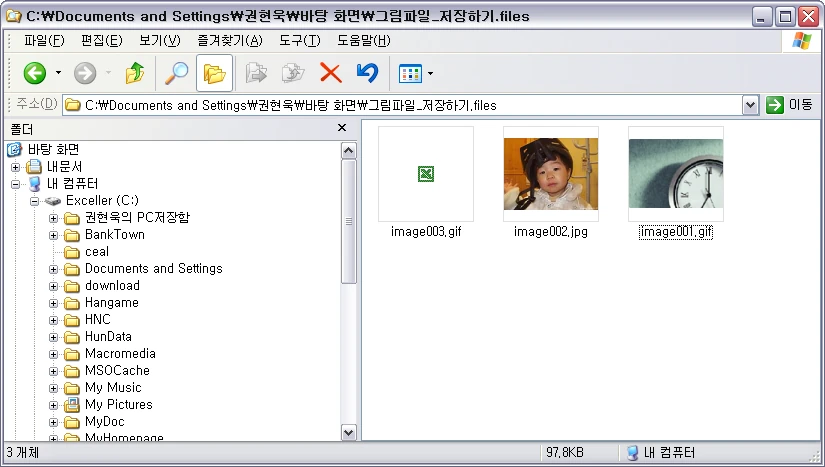Go up one folder level

tap(135, 73)
